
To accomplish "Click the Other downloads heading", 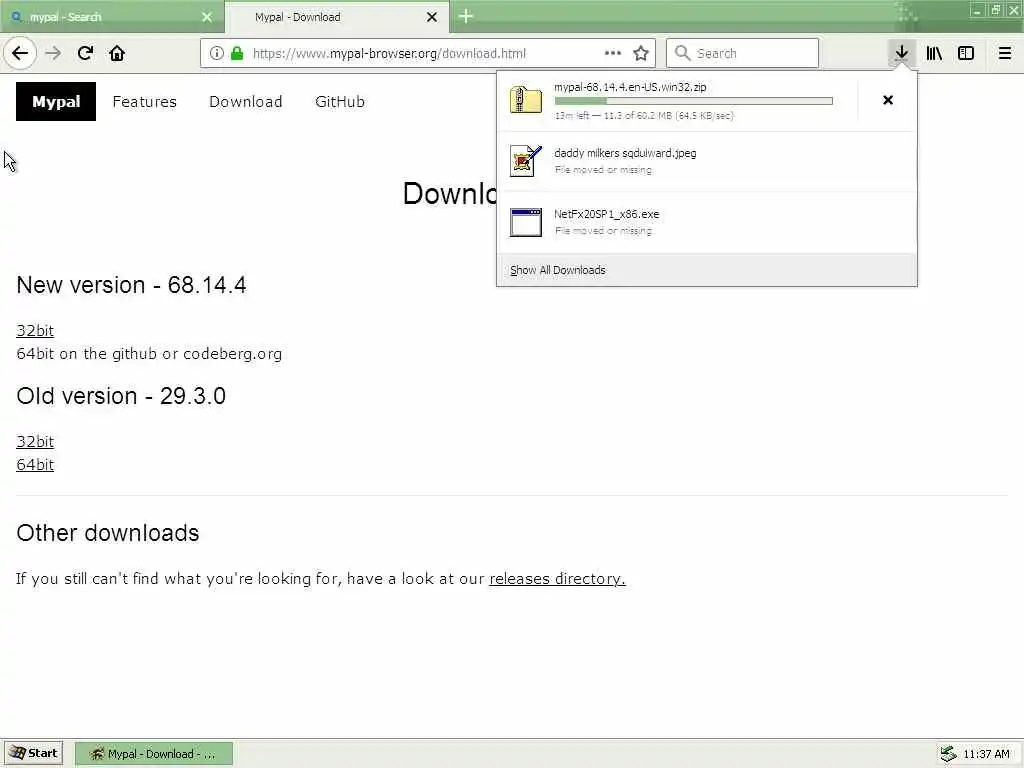I will pos(108,533).
